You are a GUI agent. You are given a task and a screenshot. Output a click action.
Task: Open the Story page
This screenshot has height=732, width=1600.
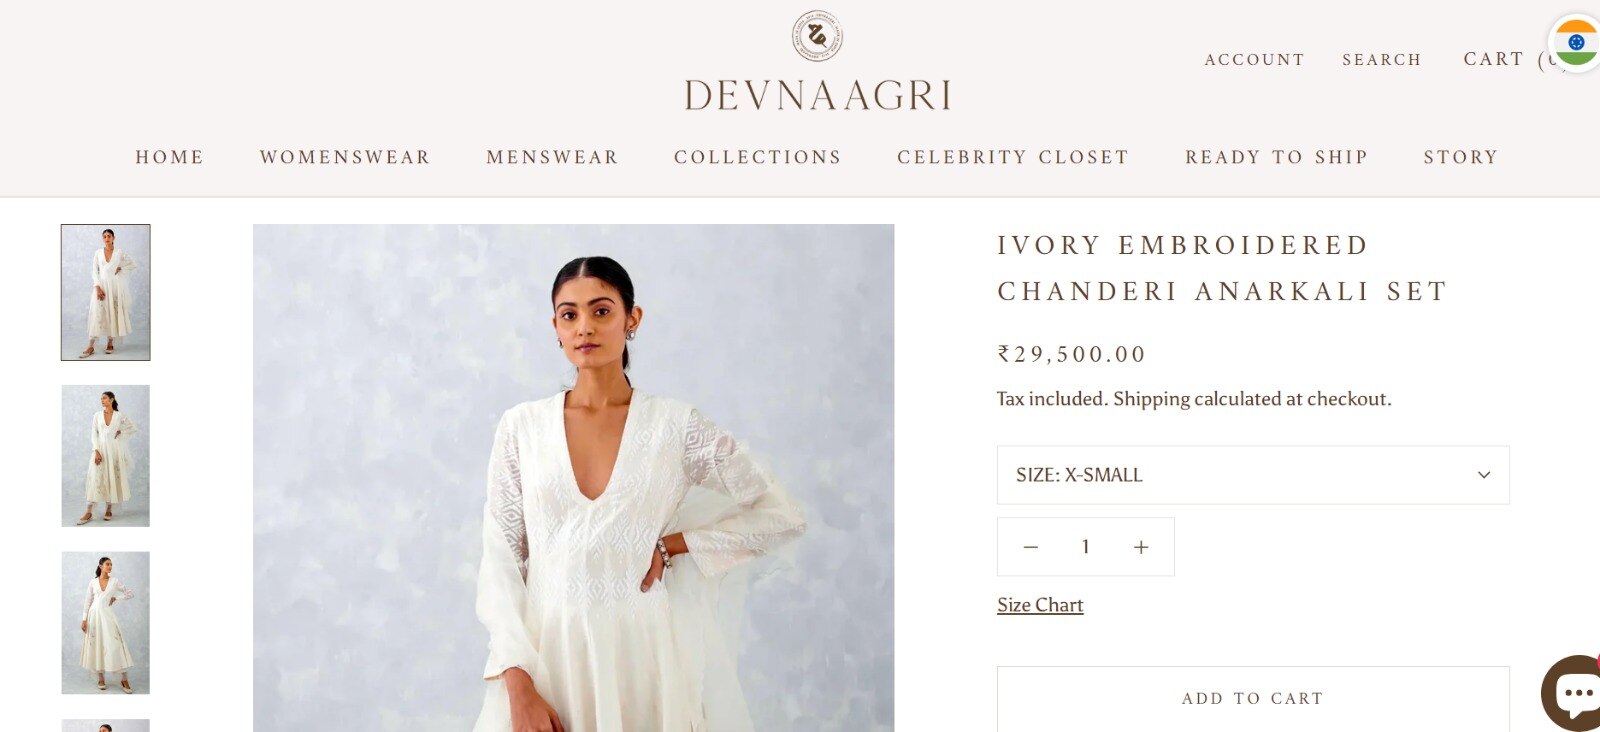1461,157
